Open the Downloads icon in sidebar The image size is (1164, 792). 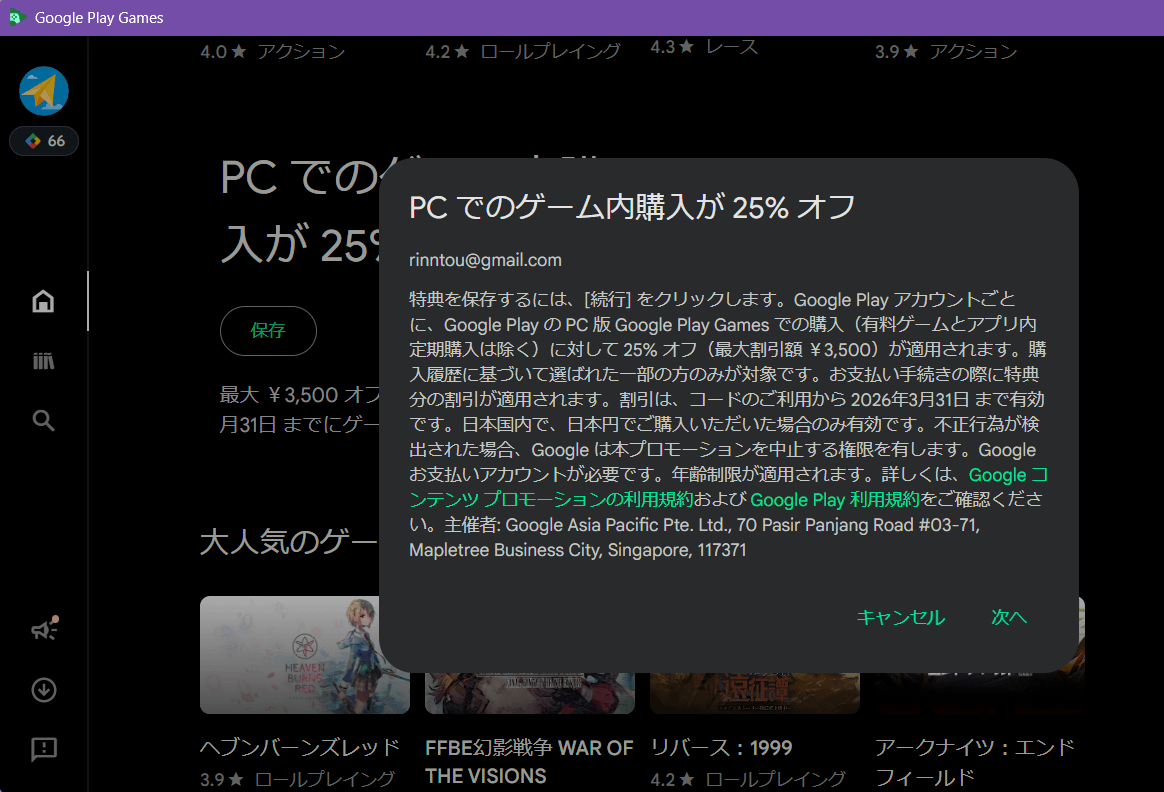point(43,690)
